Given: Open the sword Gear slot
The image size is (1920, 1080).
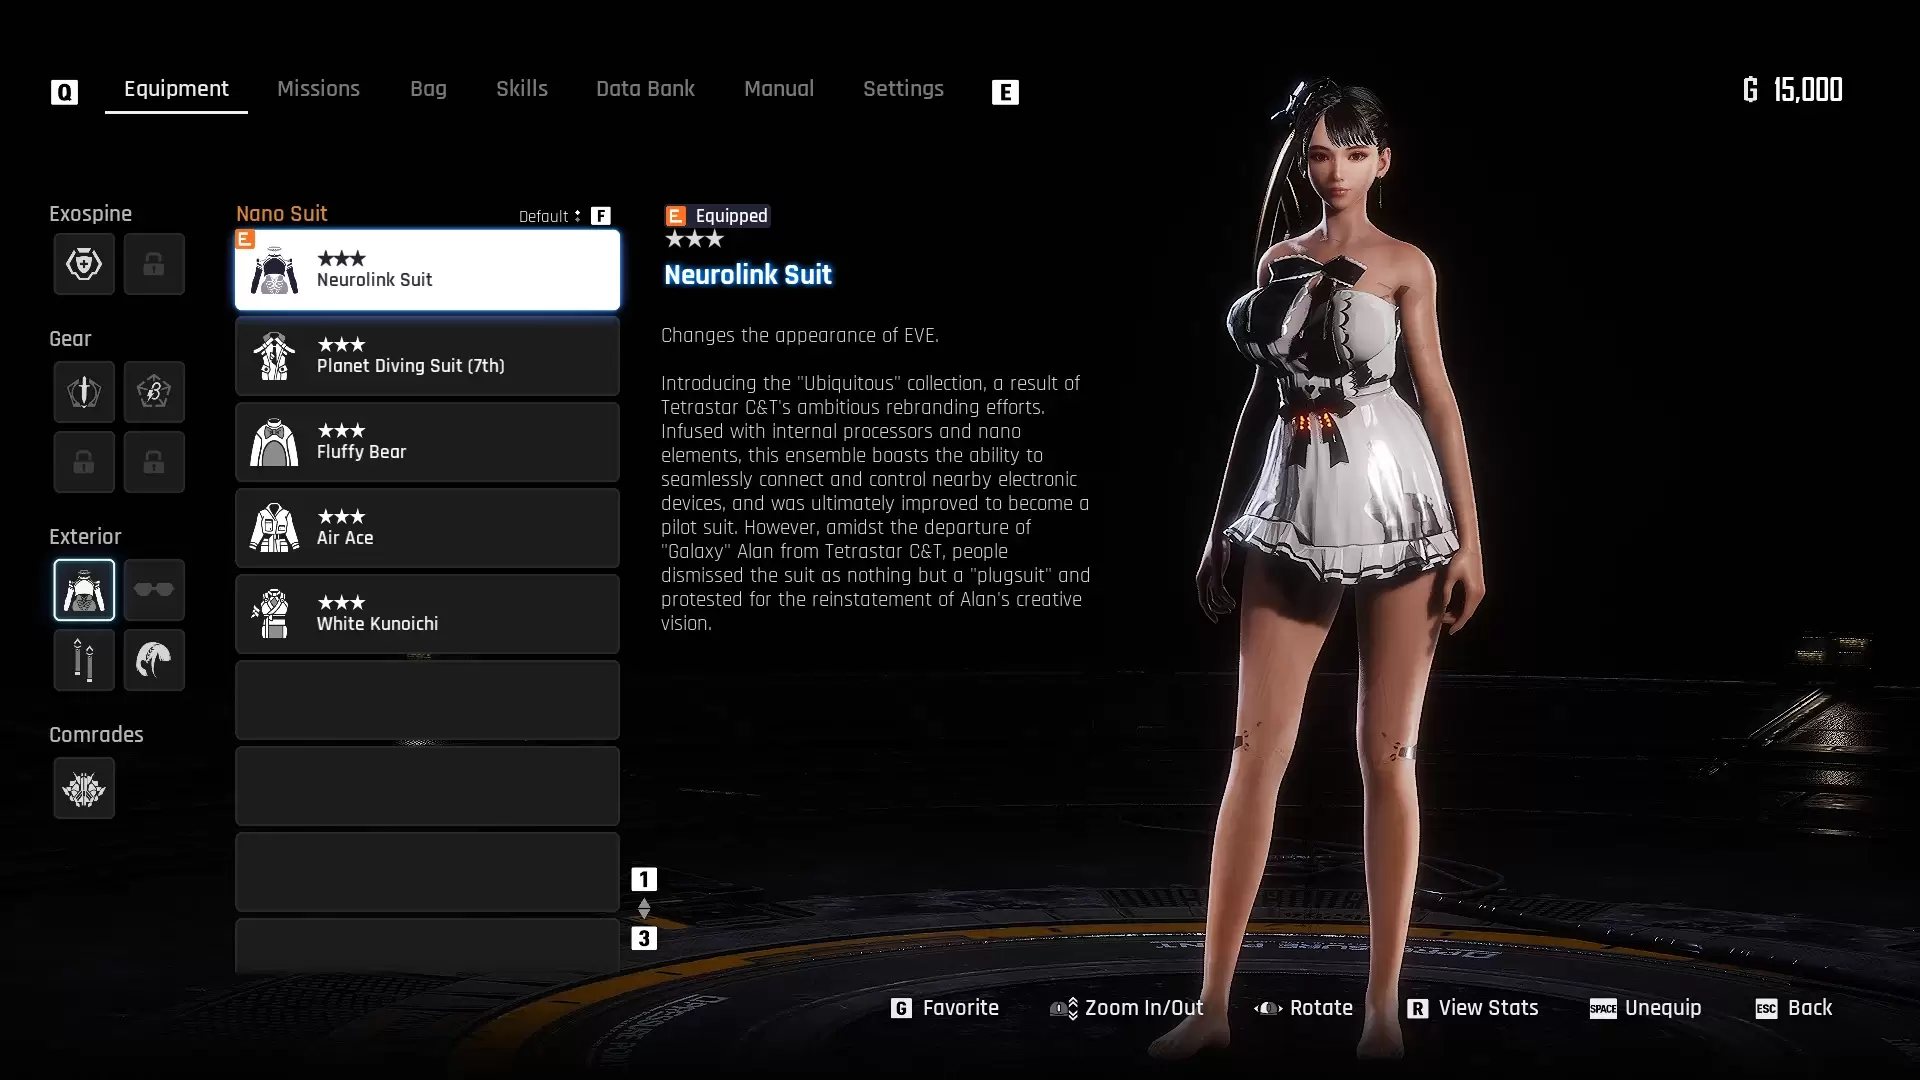Looking at the screenshot, I should [84, 392].
